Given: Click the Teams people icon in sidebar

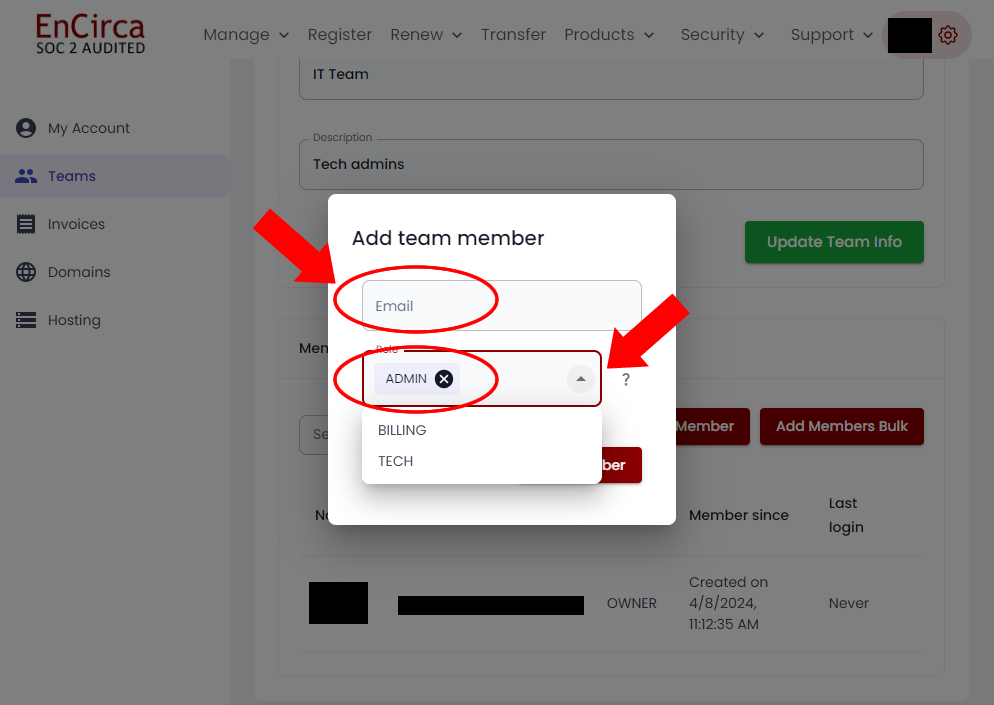Looking at the screenshot, I should coord(26,176).
